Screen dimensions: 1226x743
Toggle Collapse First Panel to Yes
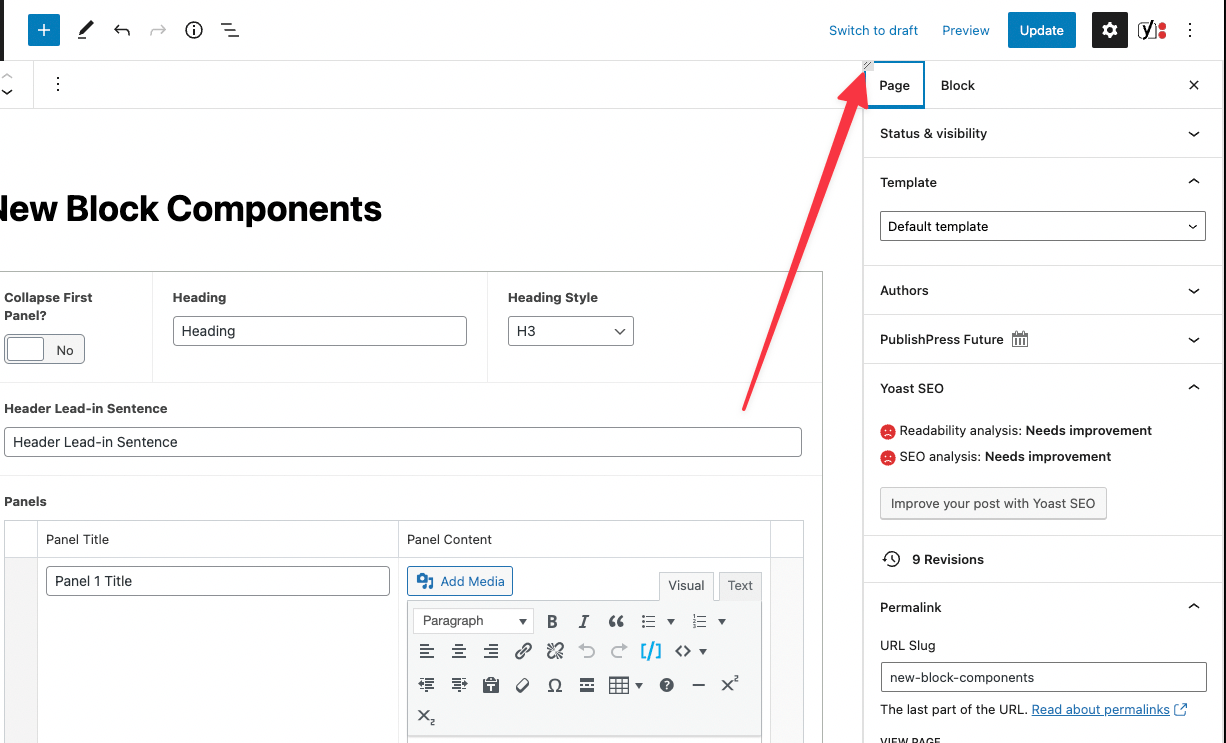pos(26,349)
